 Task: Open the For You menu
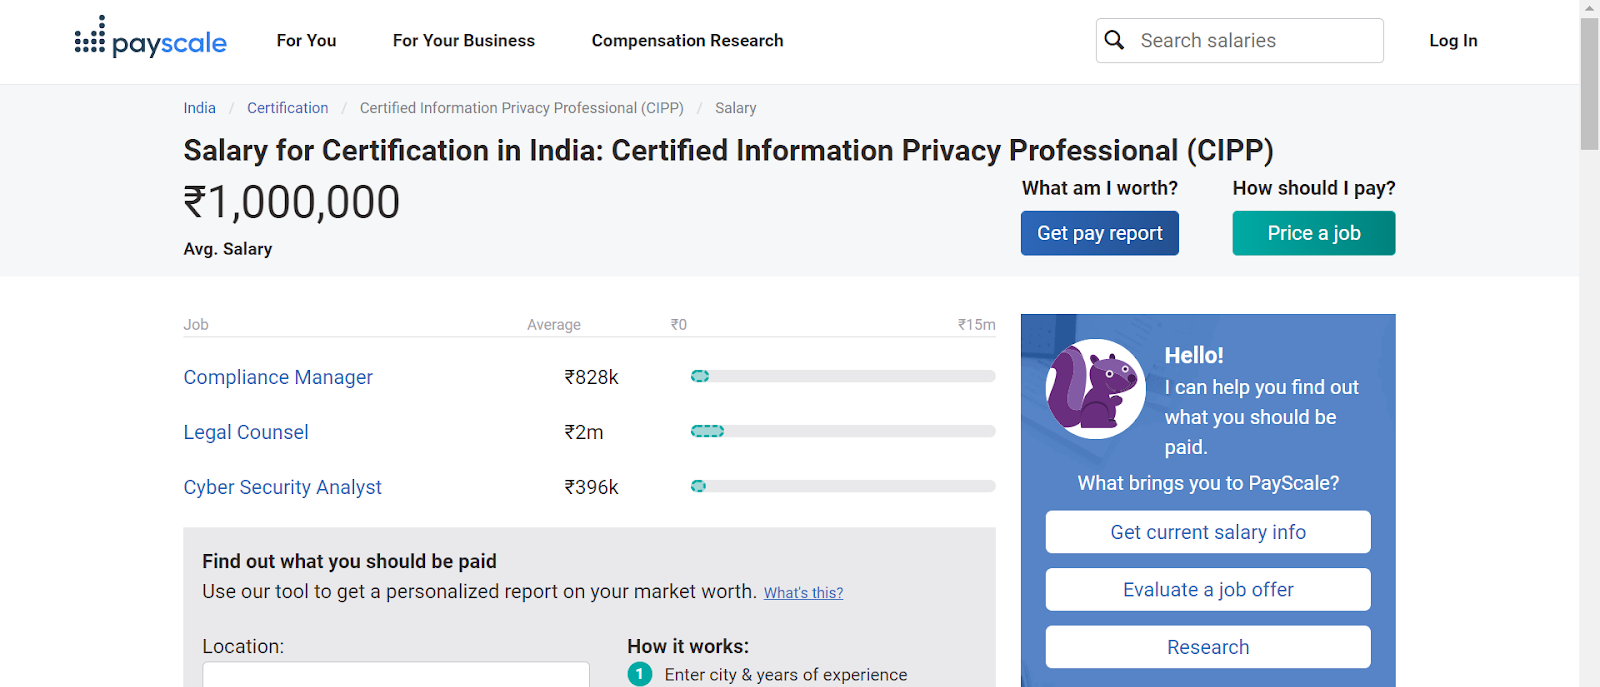[306, 41]
